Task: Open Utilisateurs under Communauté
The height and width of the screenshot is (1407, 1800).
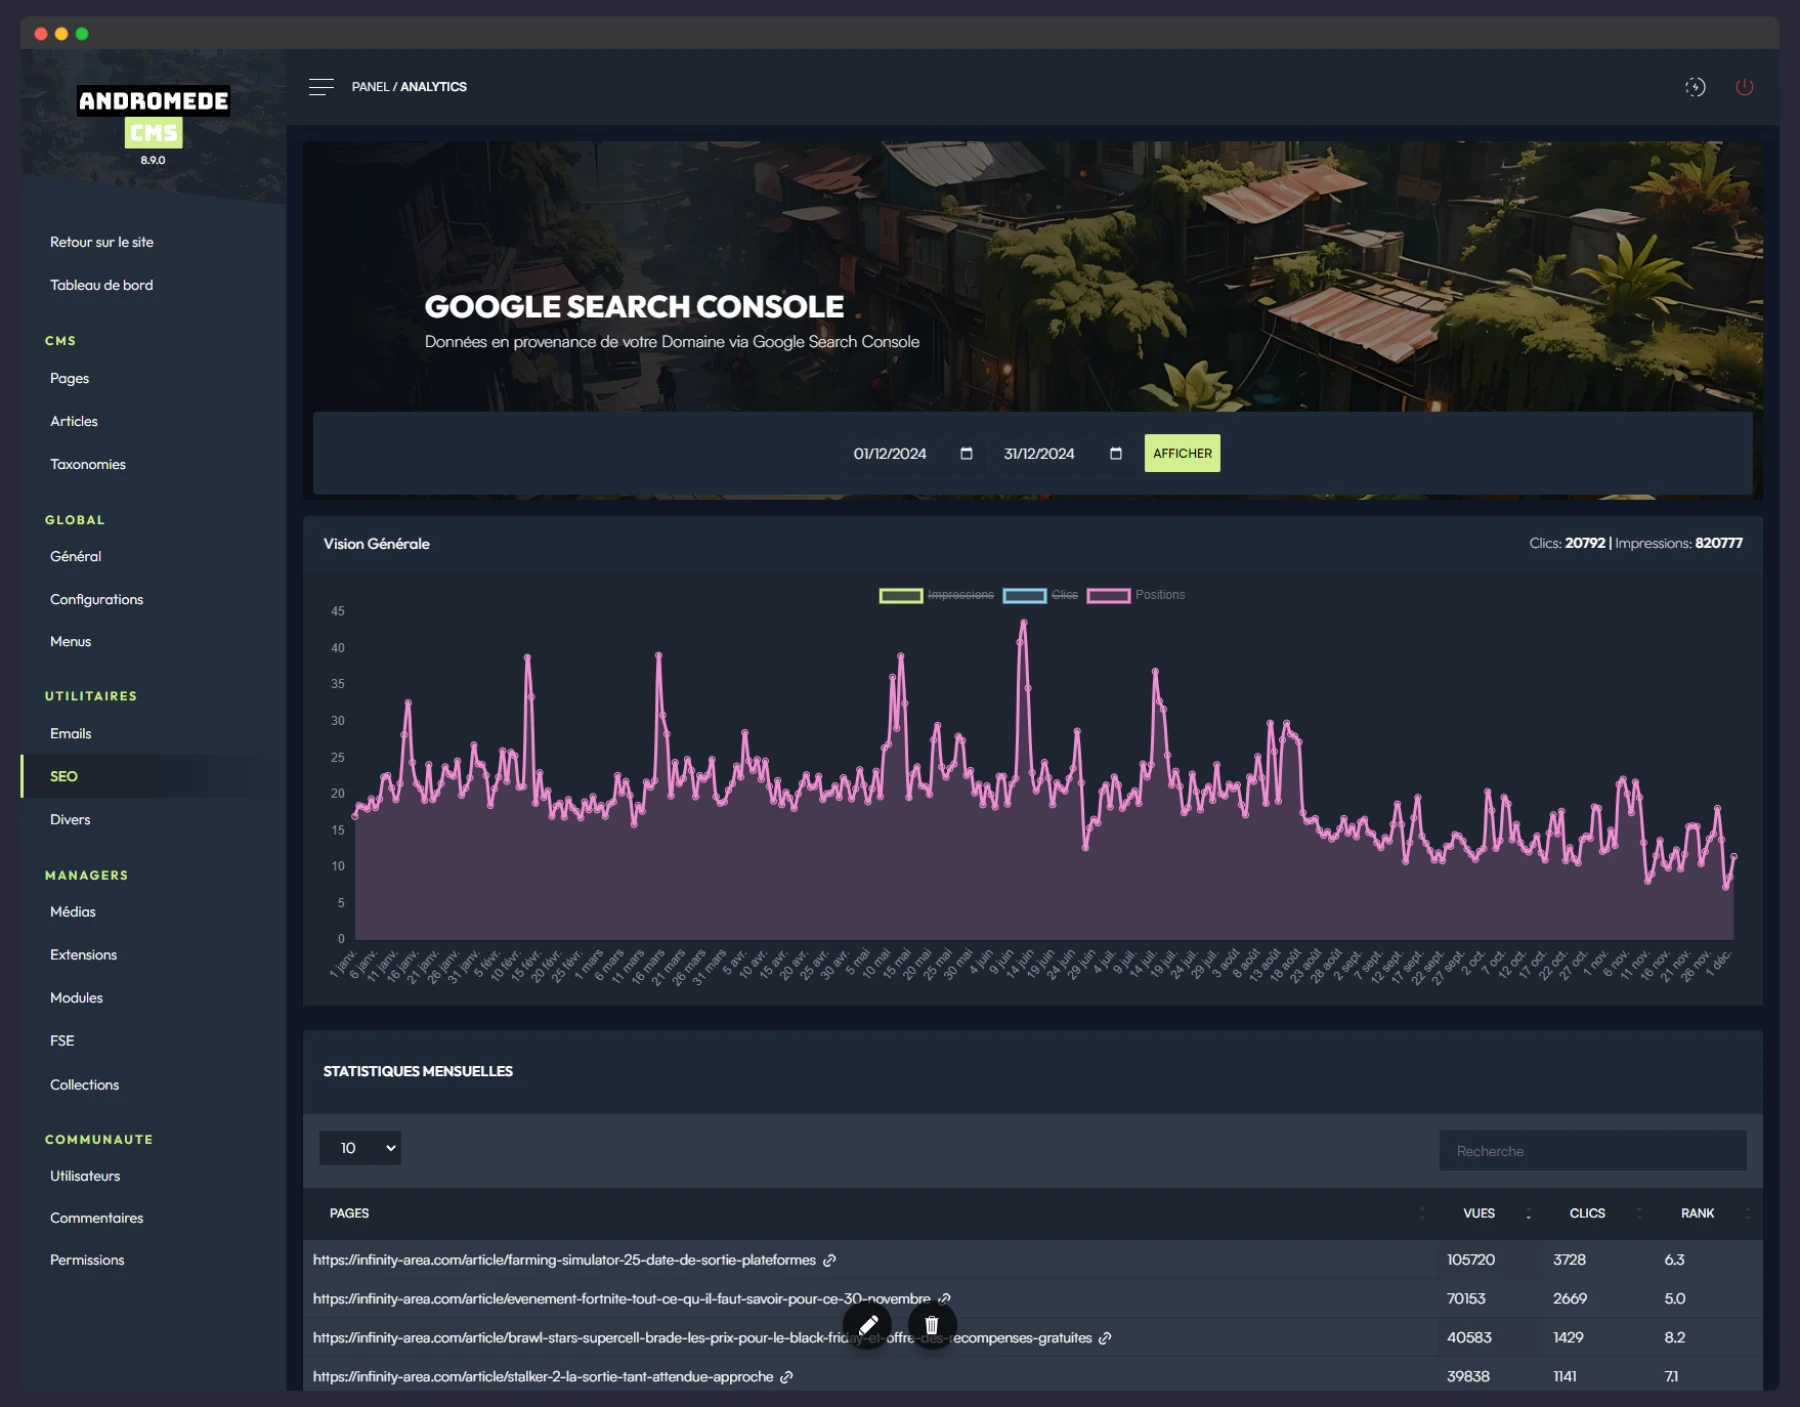Action: (85, 1176)
